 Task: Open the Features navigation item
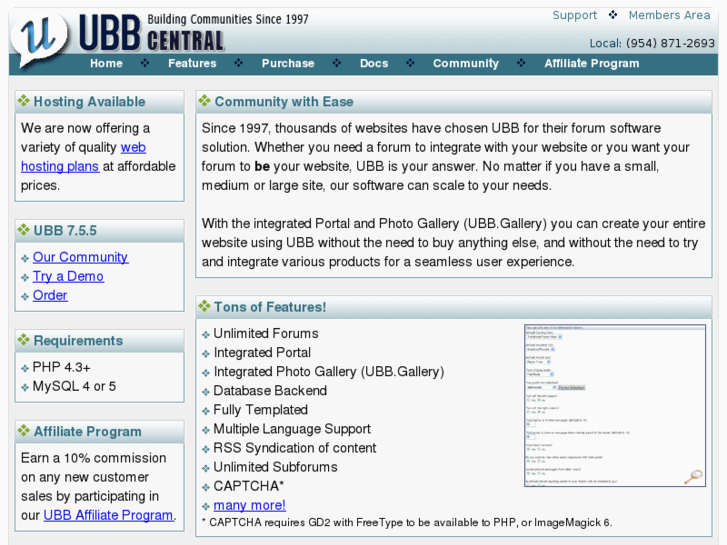pyautogui.click(x=192, y=64)
